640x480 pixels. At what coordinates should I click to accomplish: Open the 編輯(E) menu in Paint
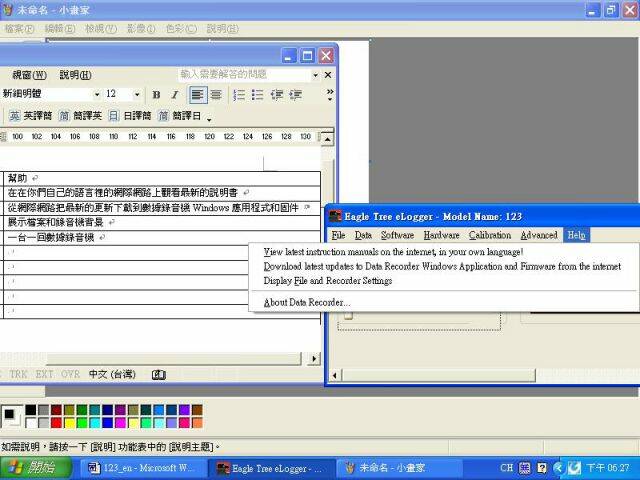point(60,29)
